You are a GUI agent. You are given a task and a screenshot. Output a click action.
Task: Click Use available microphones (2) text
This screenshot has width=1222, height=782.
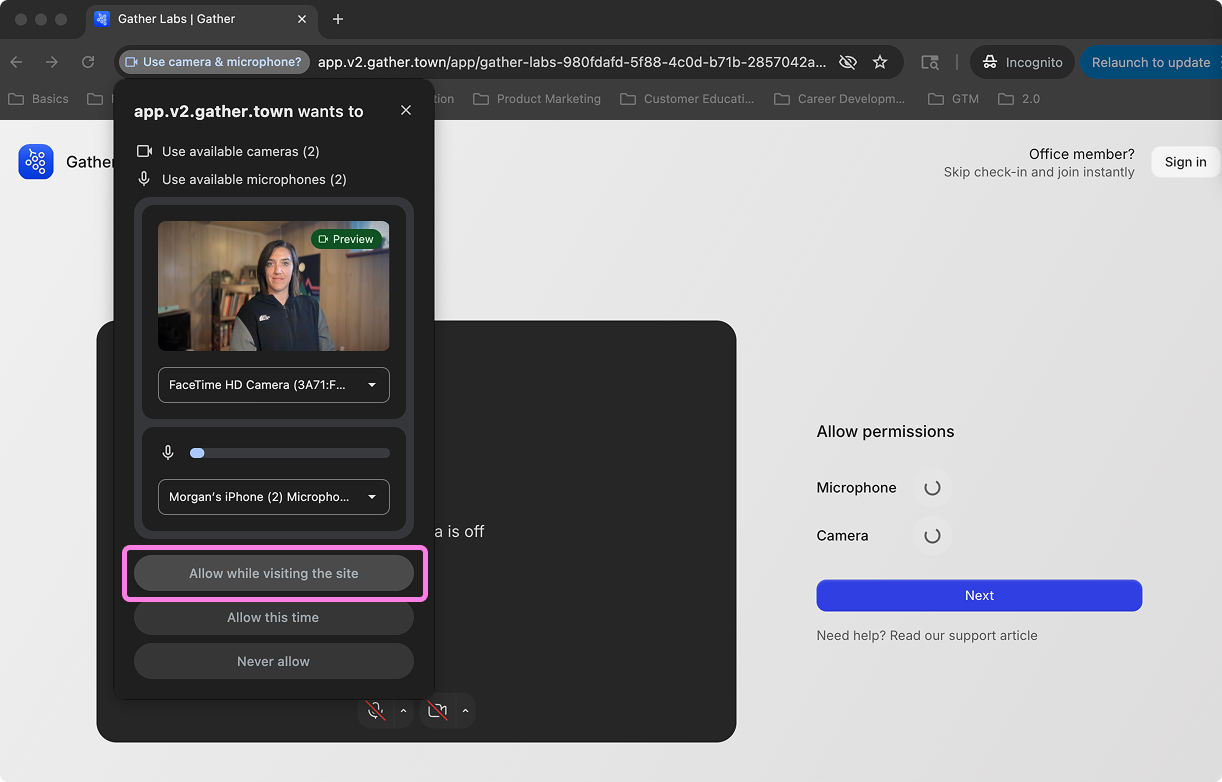pyautogui.click(x=254, y=179)
